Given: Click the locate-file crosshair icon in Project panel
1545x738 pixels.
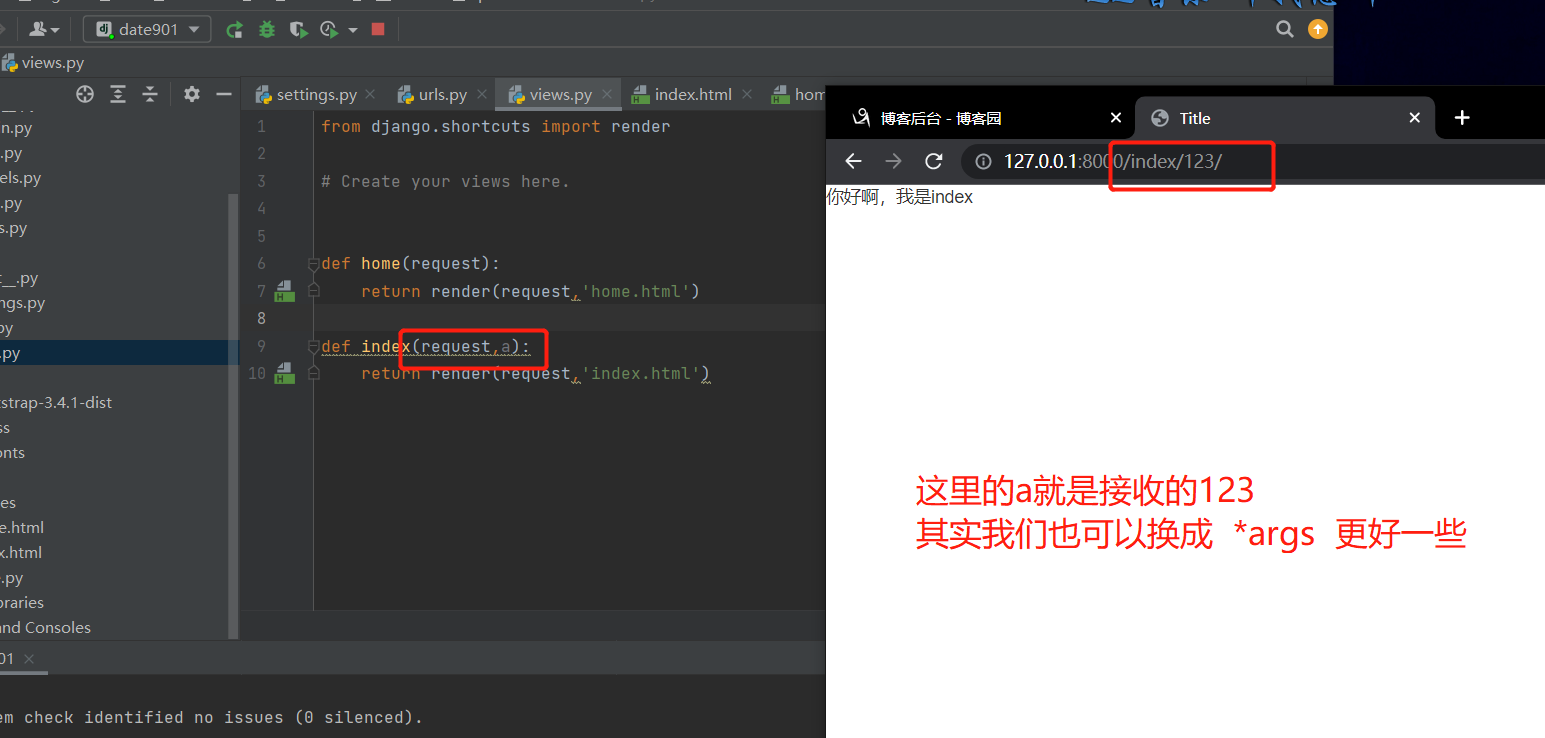Looking at the screenshot, I should (x=85, y=94).
